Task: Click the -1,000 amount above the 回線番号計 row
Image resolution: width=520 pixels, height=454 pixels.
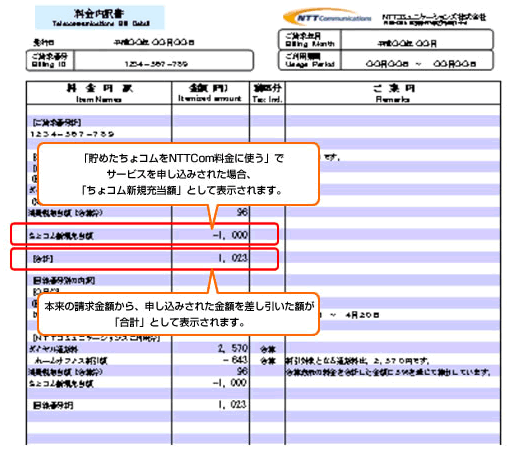Action: (x=230, y=382)
